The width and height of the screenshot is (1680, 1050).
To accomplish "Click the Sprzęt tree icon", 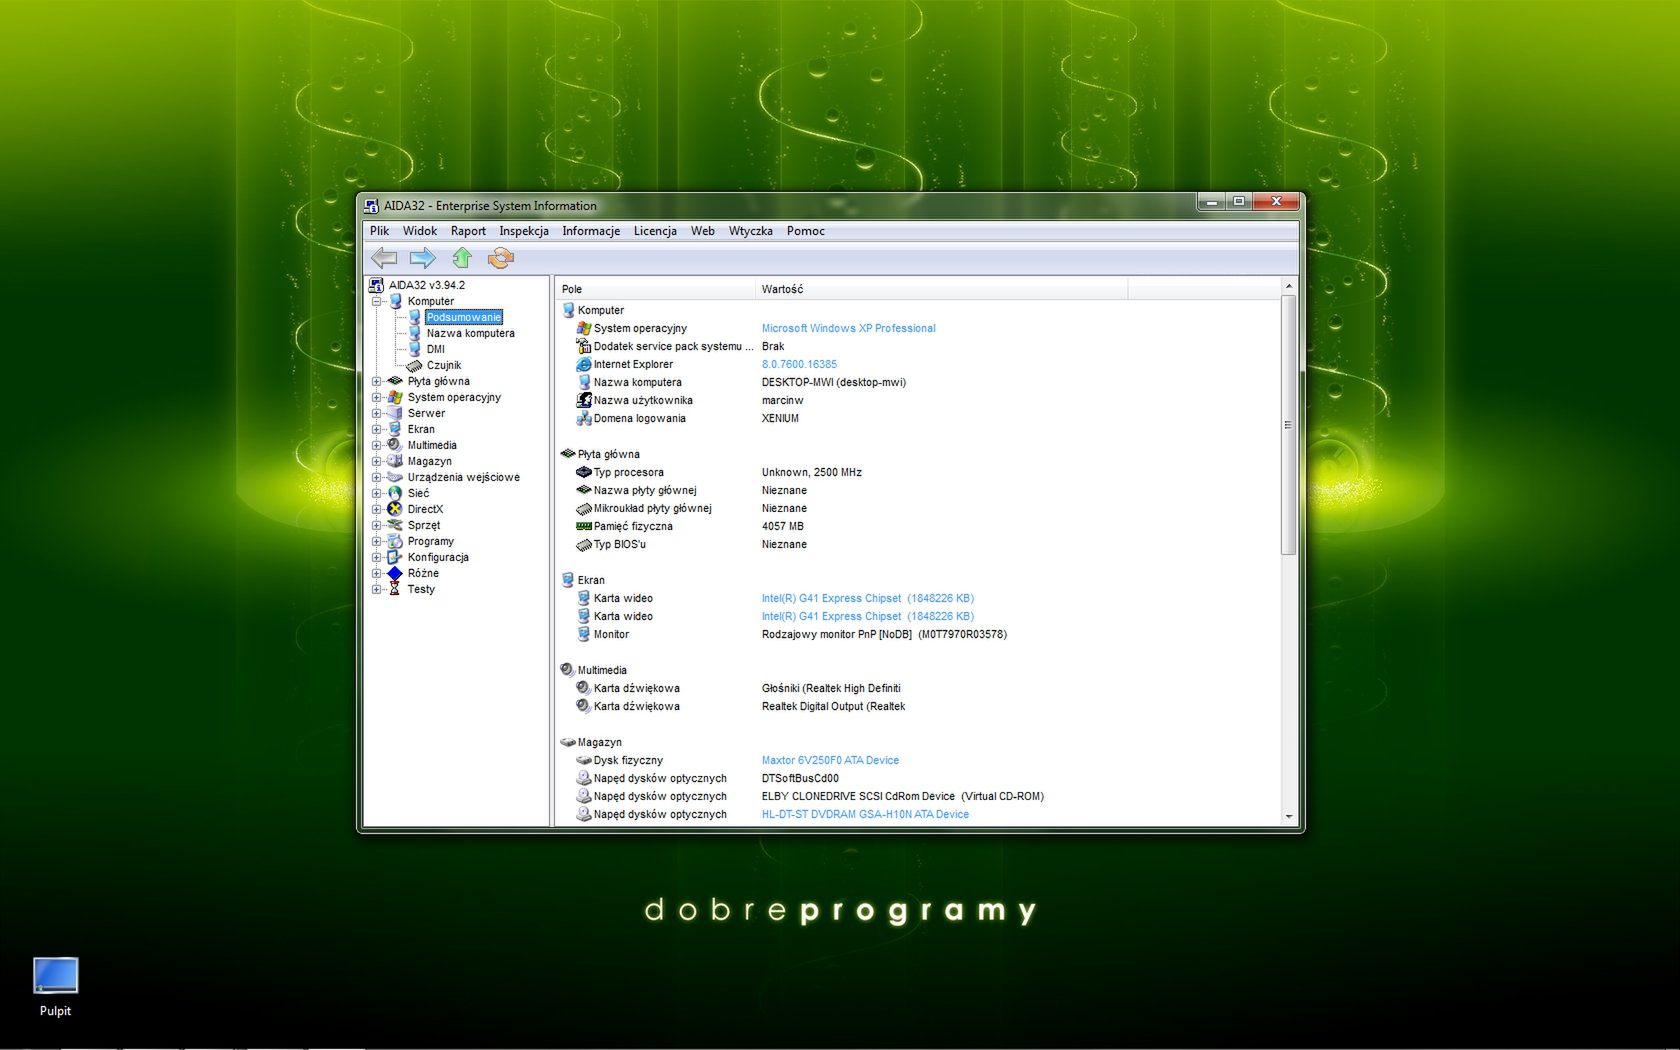I will coord(395,525).
